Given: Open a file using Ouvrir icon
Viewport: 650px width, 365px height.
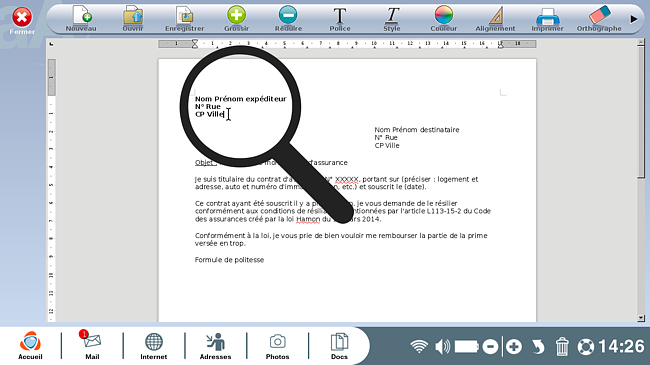Looking at the screenshot, I should 133,19.
